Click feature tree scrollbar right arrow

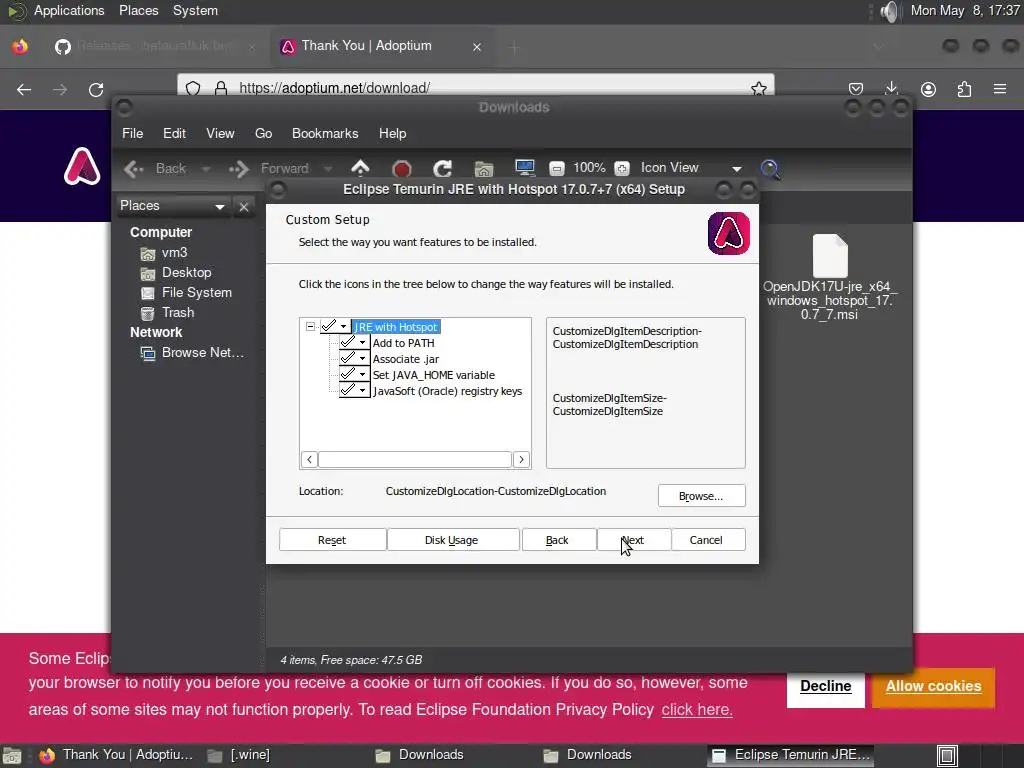[521, 460]
